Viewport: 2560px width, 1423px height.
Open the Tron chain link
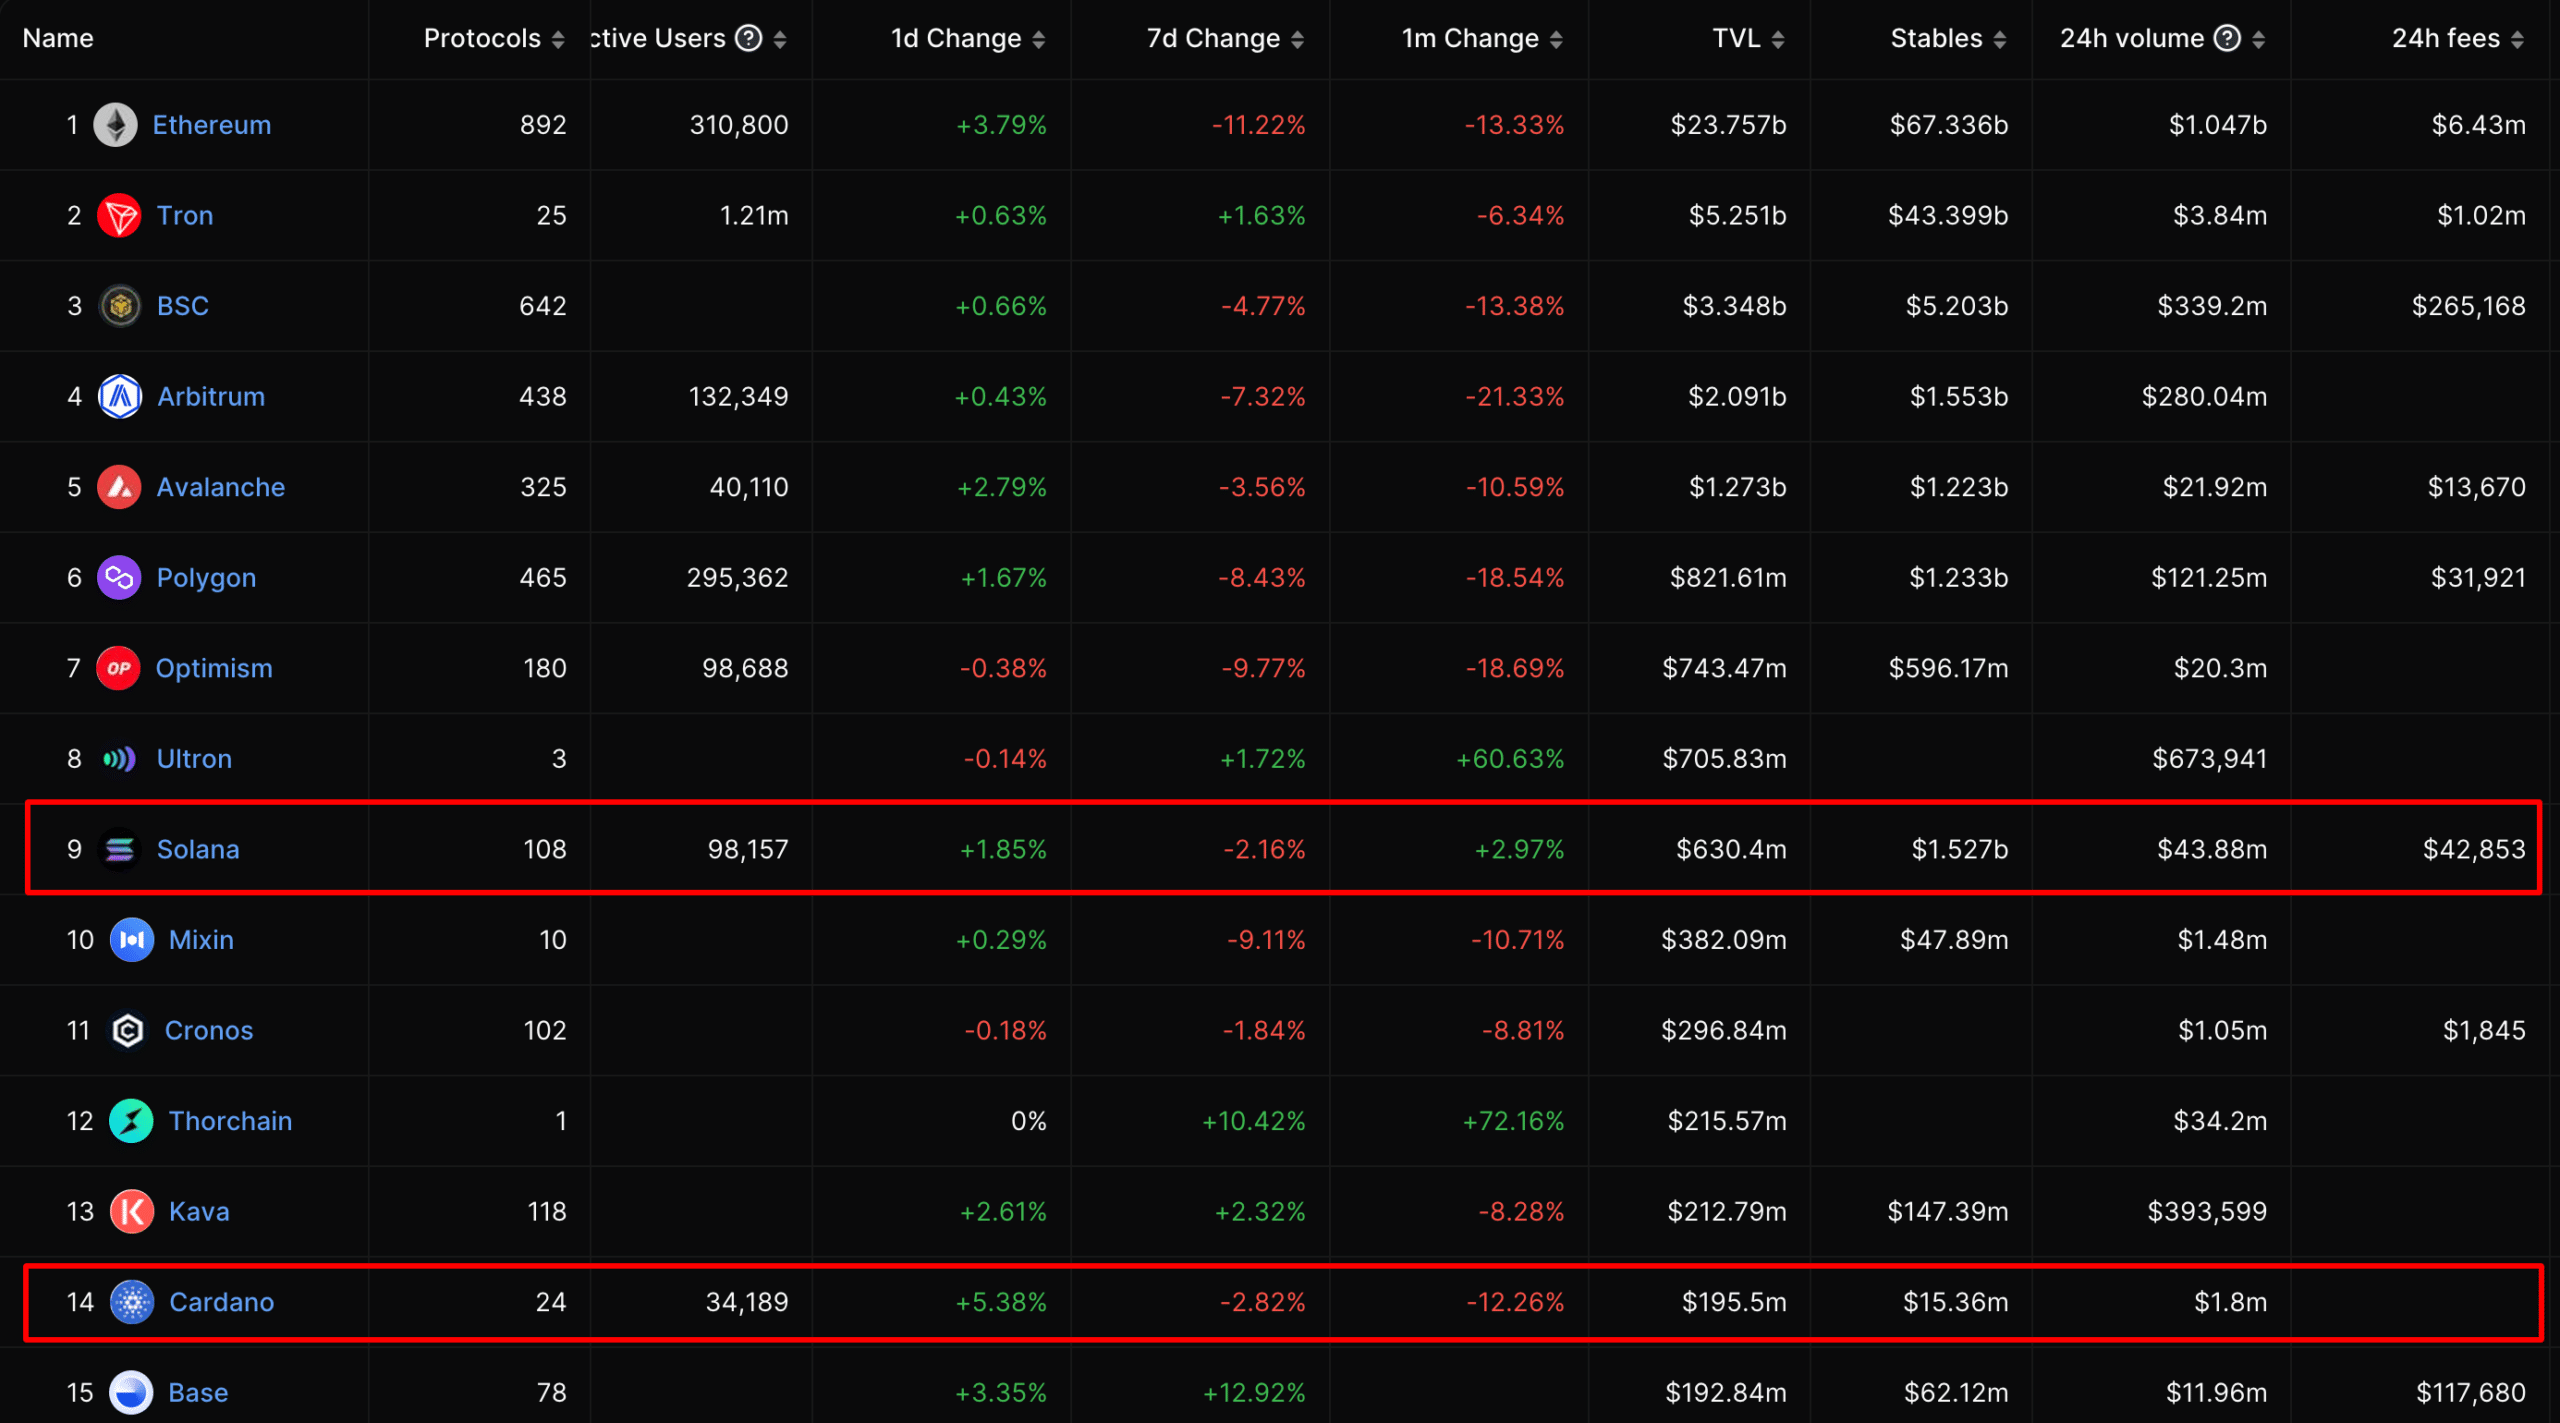185,216
